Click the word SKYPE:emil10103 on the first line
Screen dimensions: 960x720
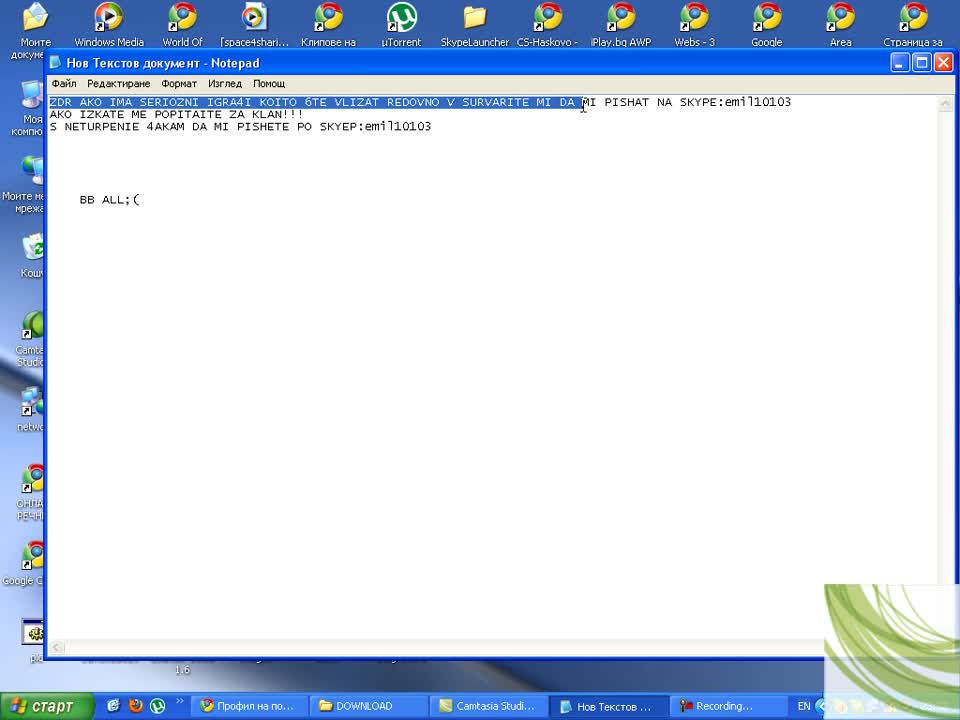(735, 102)
